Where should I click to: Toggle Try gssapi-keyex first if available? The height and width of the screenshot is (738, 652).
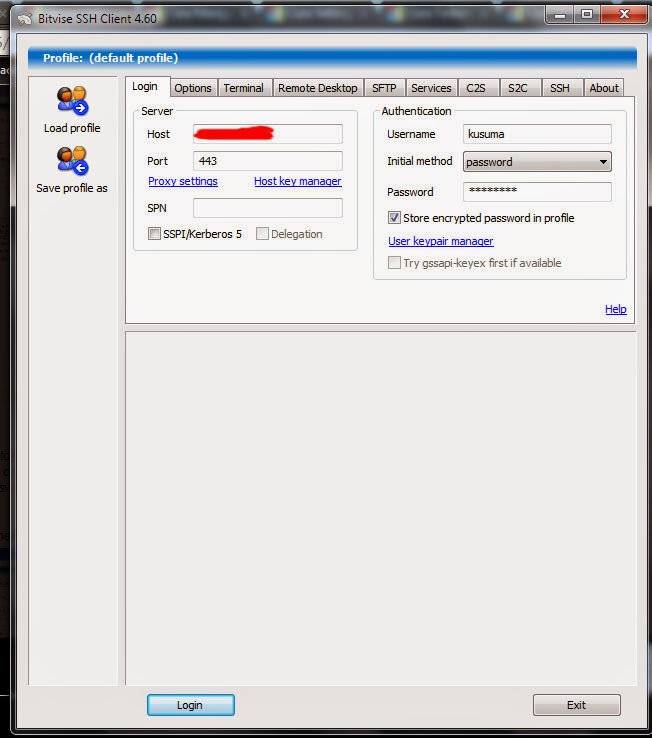(x=394, y=263)
